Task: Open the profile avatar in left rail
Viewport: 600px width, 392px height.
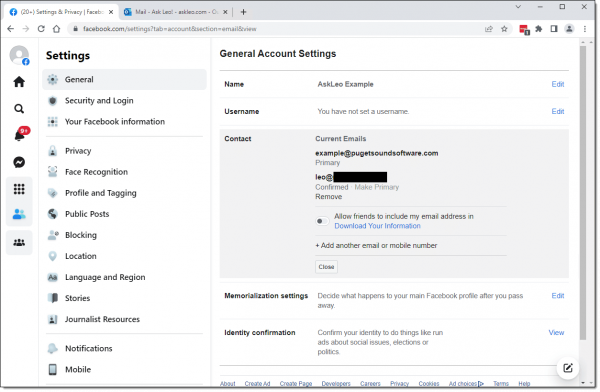Action: tap(19, 55)
